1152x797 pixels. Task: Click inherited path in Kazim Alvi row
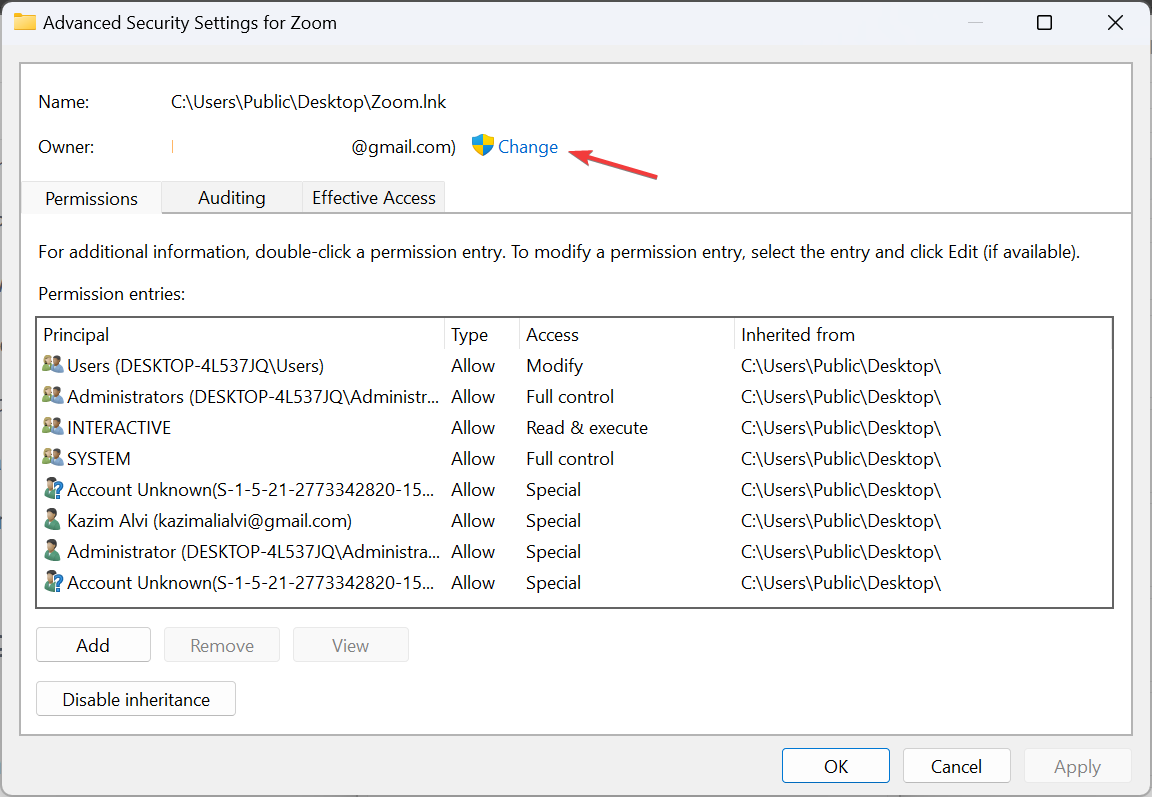click(x=841, y=521)
